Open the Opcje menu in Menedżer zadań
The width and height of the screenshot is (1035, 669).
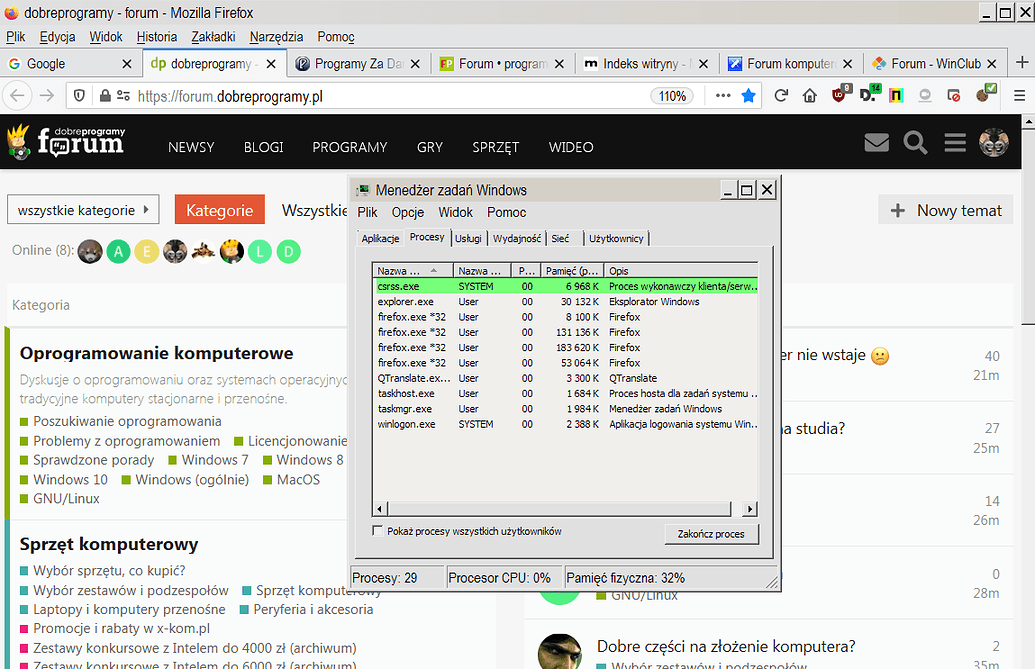(x=407, y=212)
